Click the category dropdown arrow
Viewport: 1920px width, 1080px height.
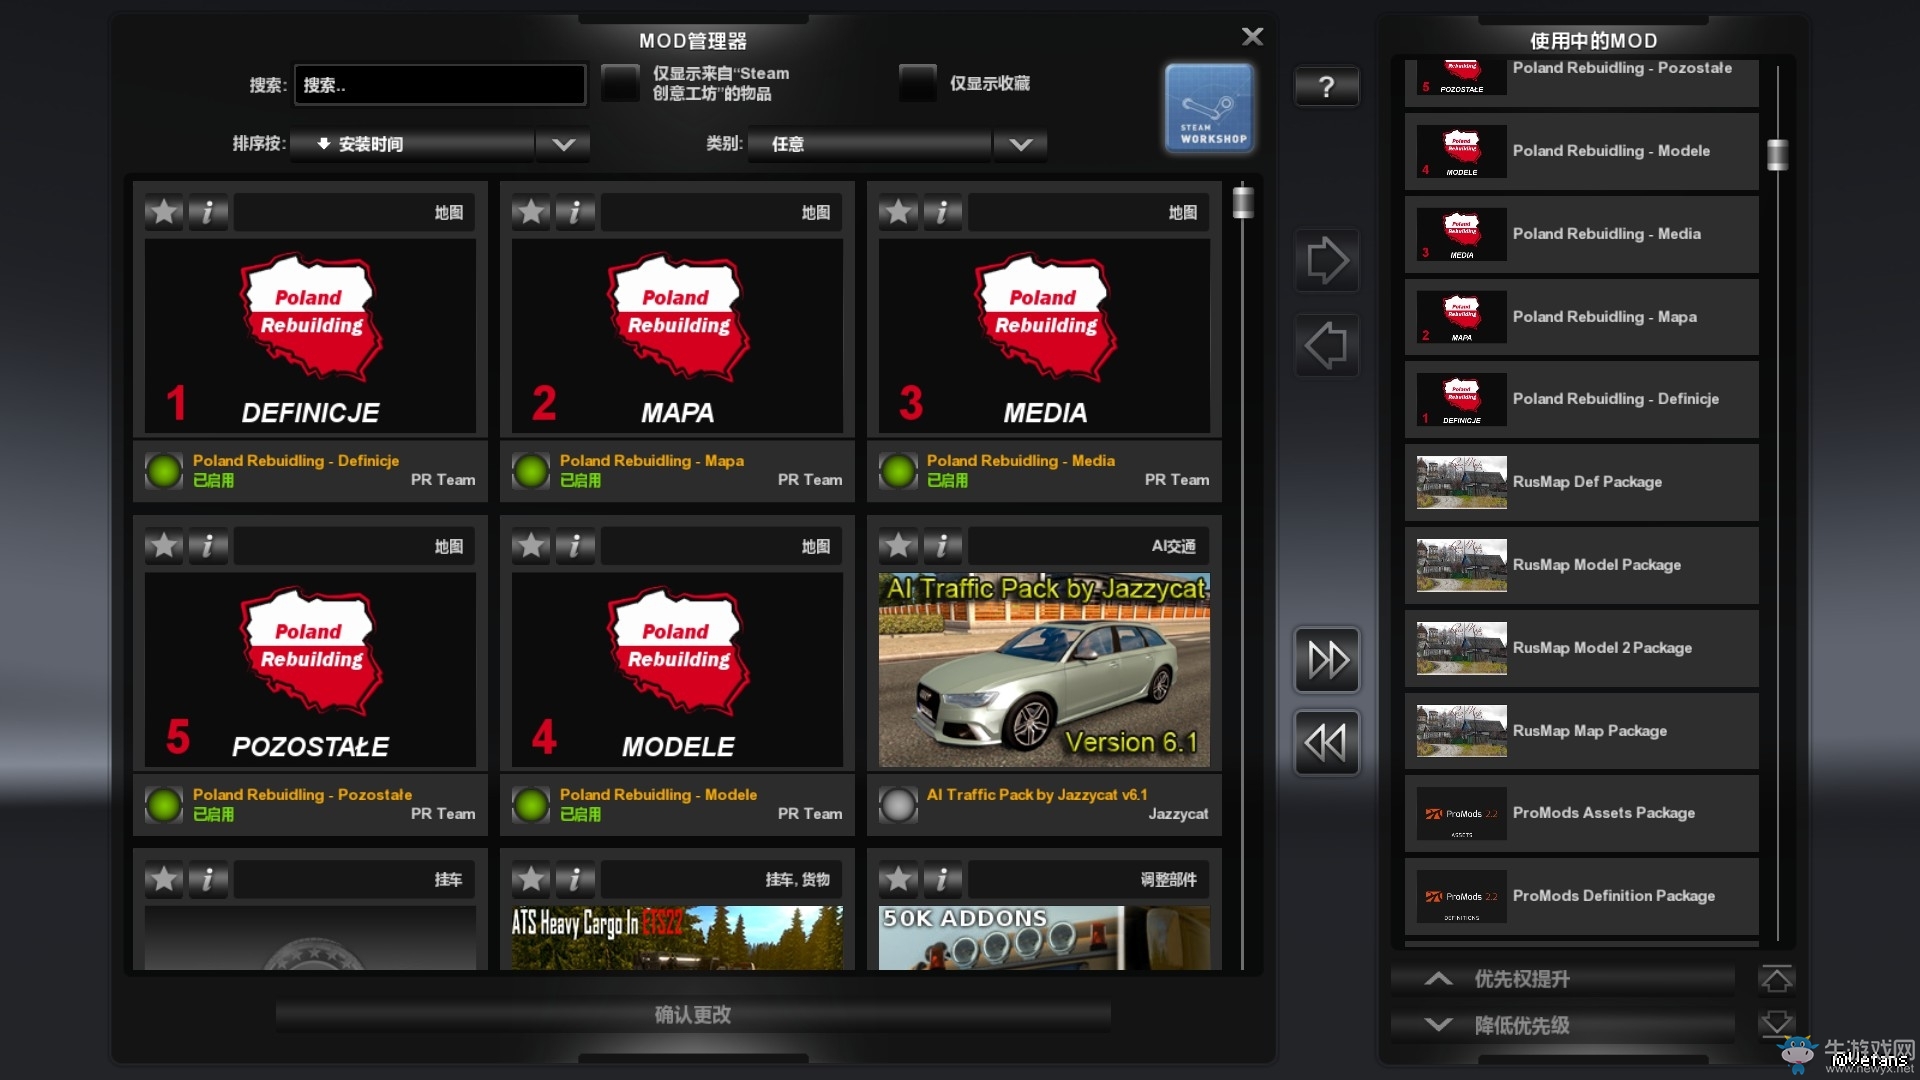pyautogui.click(x=1020, y=144)
